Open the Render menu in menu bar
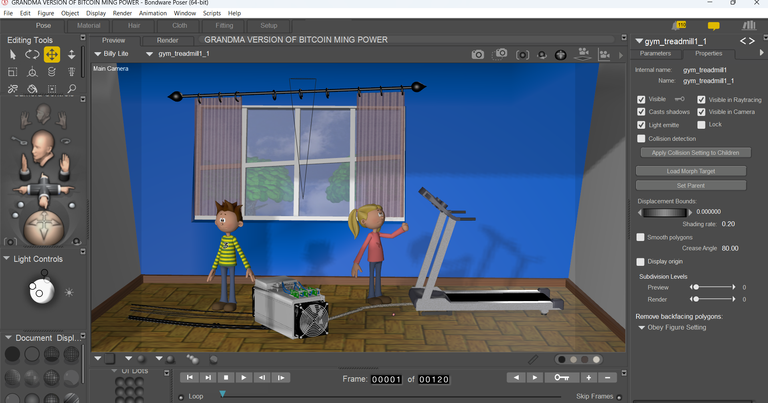This screenshot has width=768, height=403. pos(122,13)
